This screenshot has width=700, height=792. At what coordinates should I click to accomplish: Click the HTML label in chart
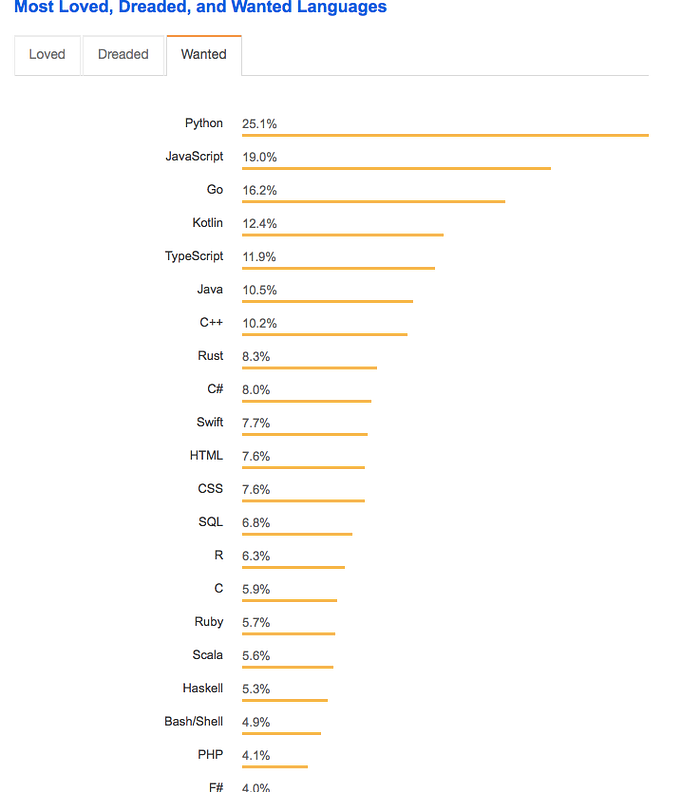tap(206, 455)
